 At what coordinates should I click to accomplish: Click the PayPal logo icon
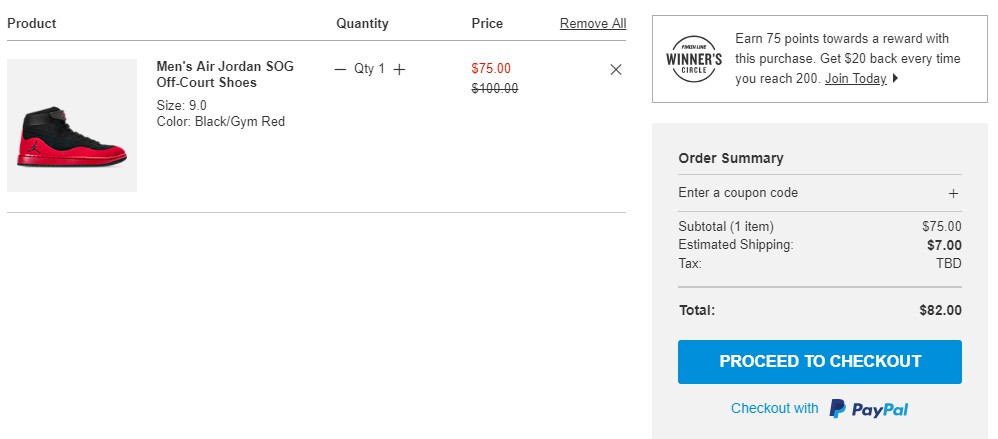coord(838,408)
